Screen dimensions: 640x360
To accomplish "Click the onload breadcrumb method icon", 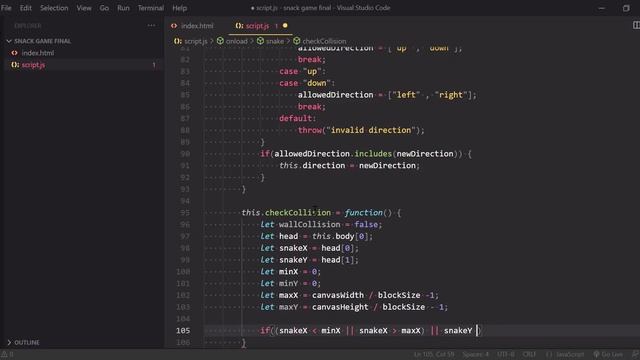I will (220, 41).
